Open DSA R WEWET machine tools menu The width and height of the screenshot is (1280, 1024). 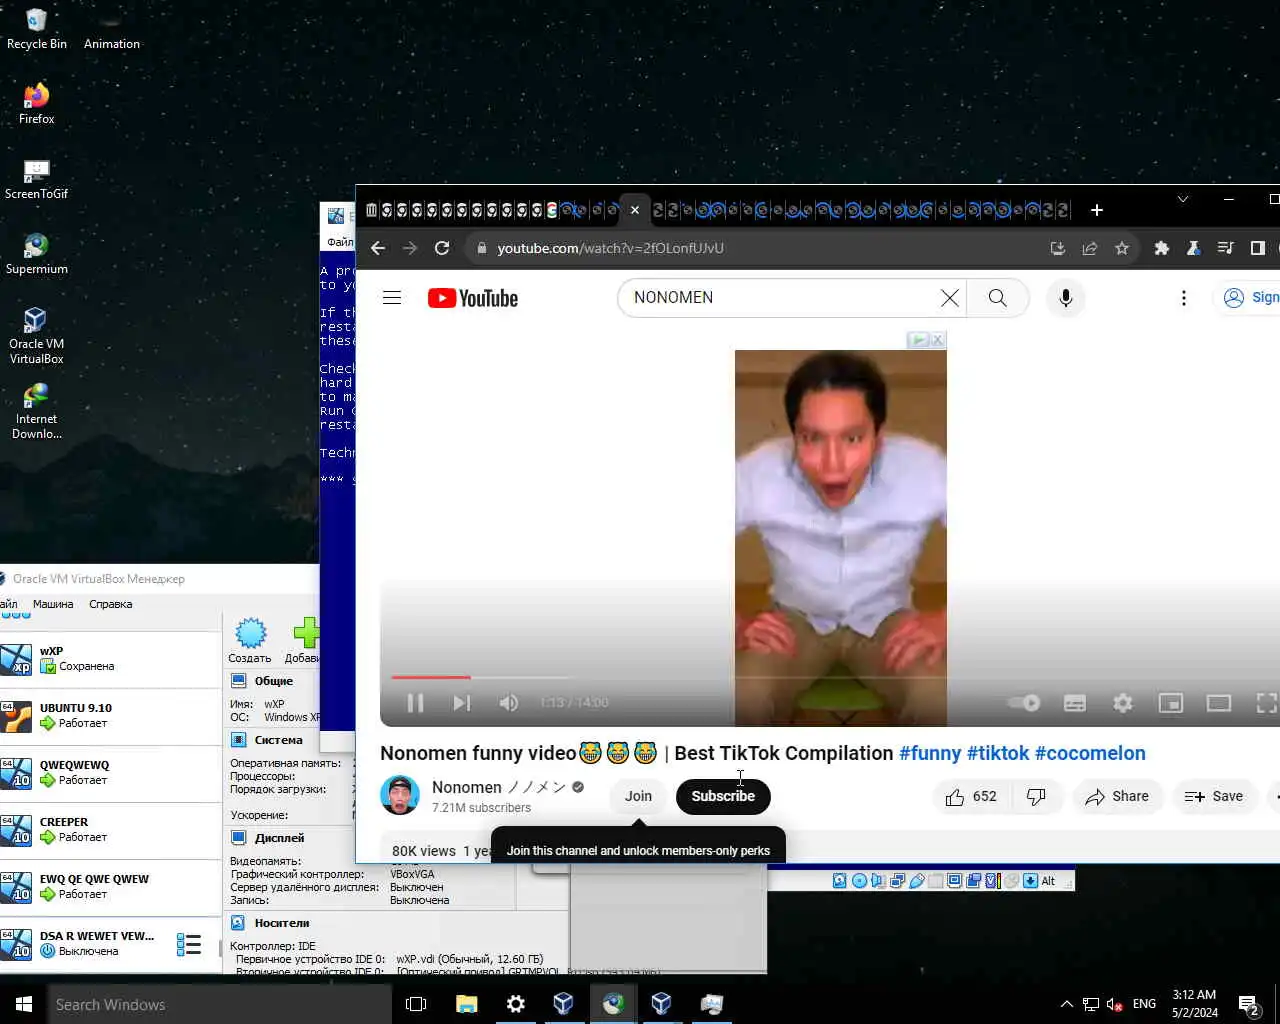coord(189,944)
